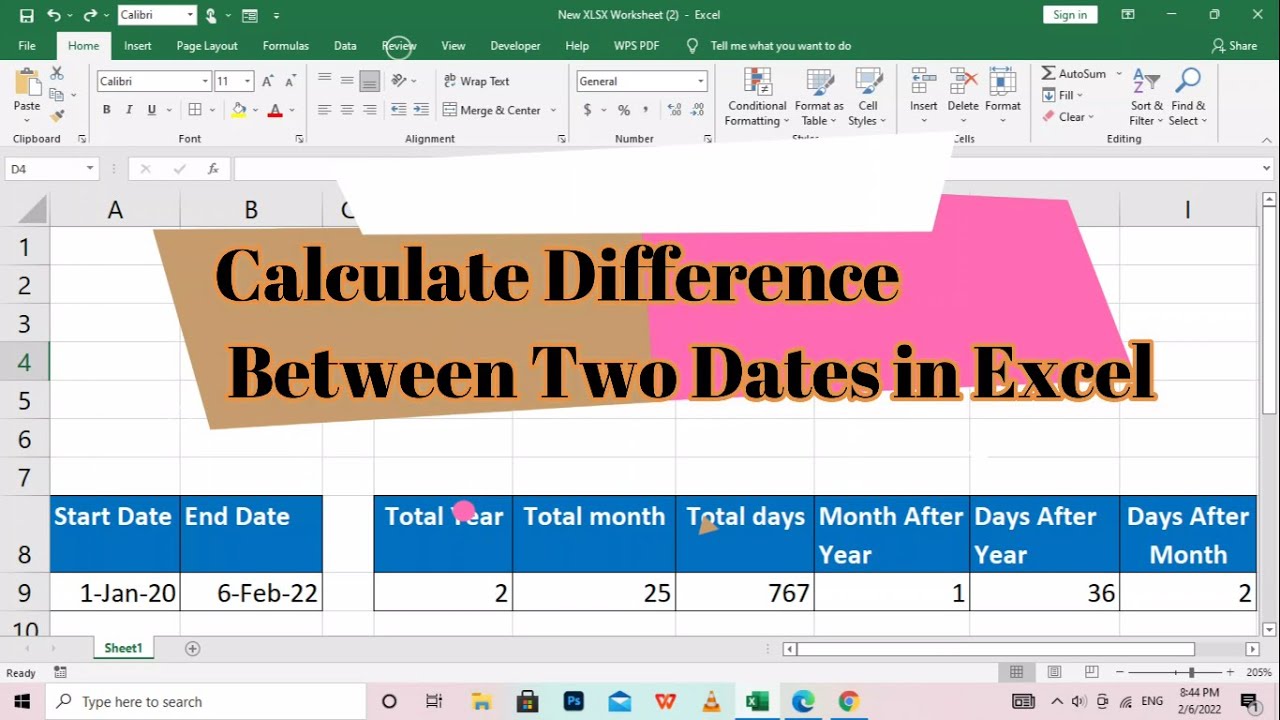Set Middle Align vertical alignment
The image size is (1280, 720).
coord(347,81)
